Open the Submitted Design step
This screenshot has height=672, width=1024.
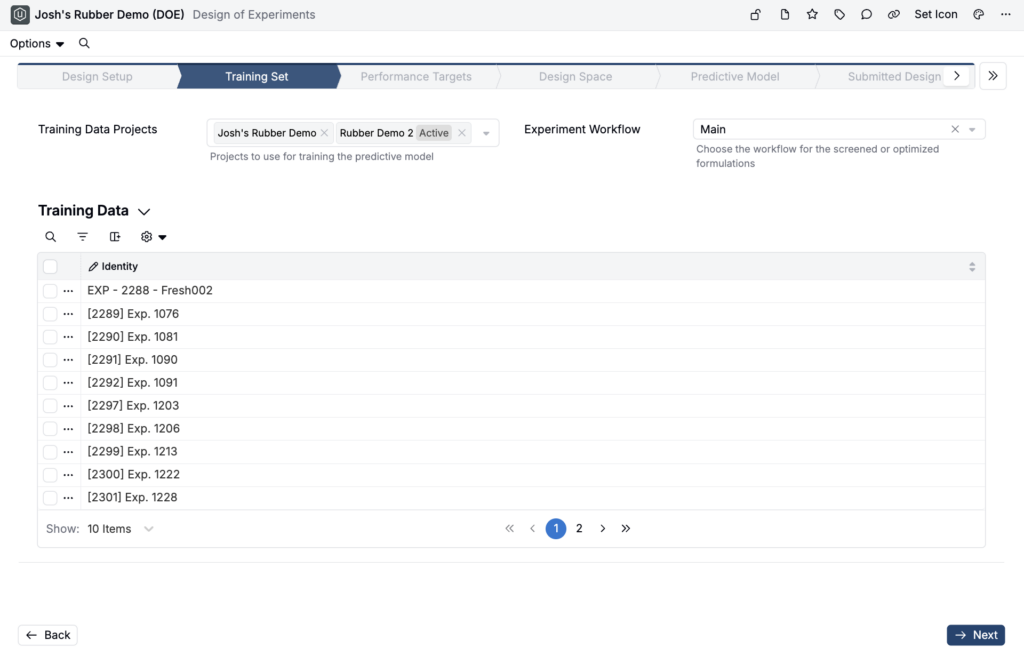[x=894, y=76]
